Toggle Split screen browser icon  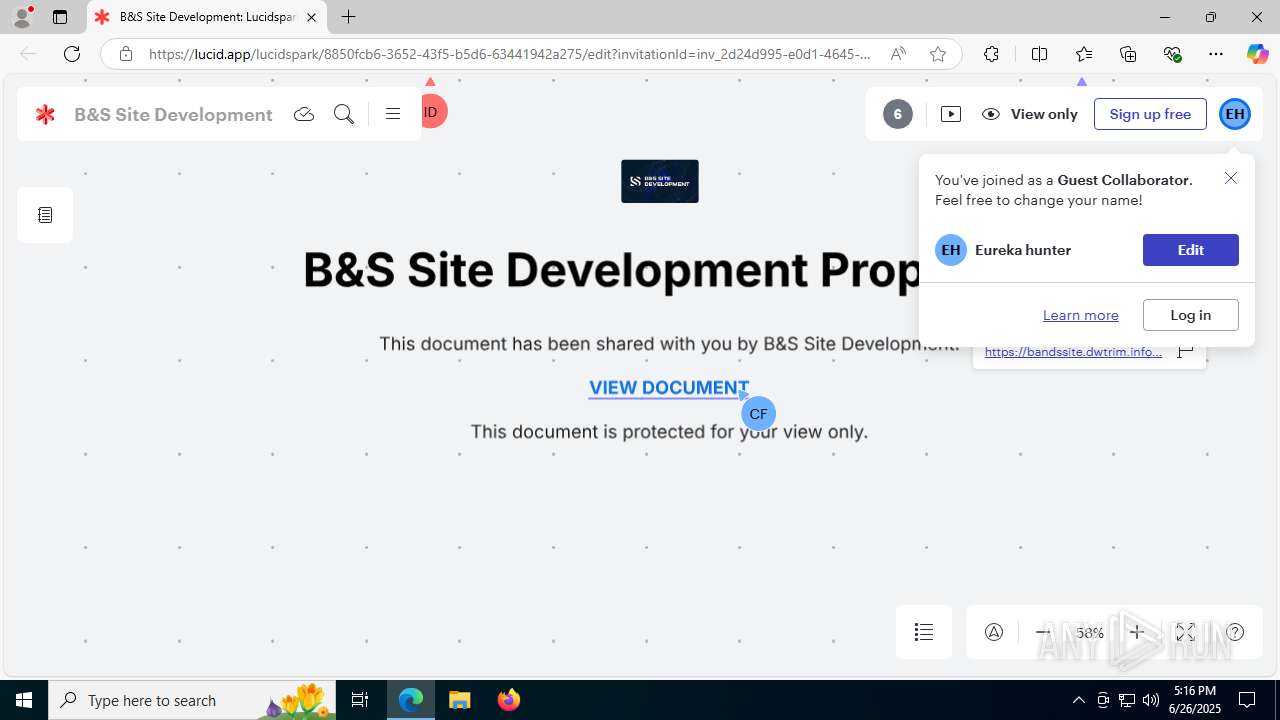(1039, 54)
